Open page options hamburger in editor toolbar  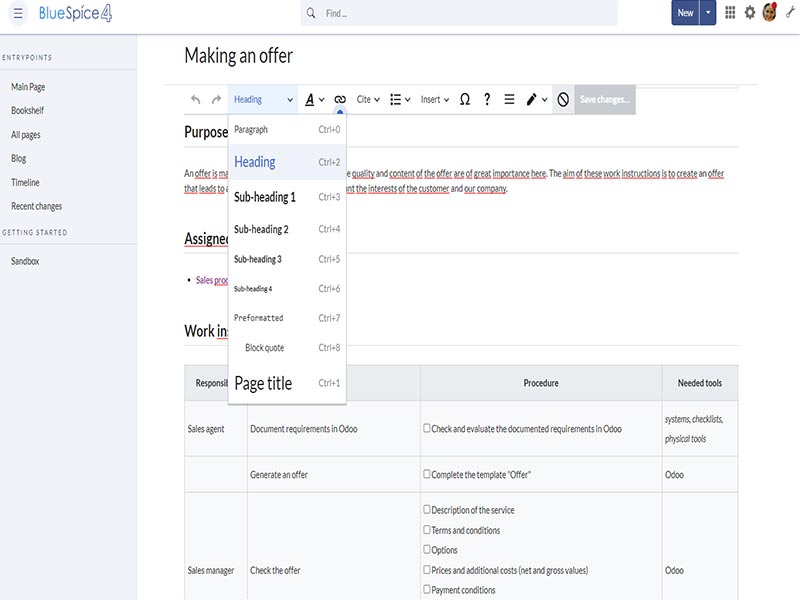click(509, 100)
